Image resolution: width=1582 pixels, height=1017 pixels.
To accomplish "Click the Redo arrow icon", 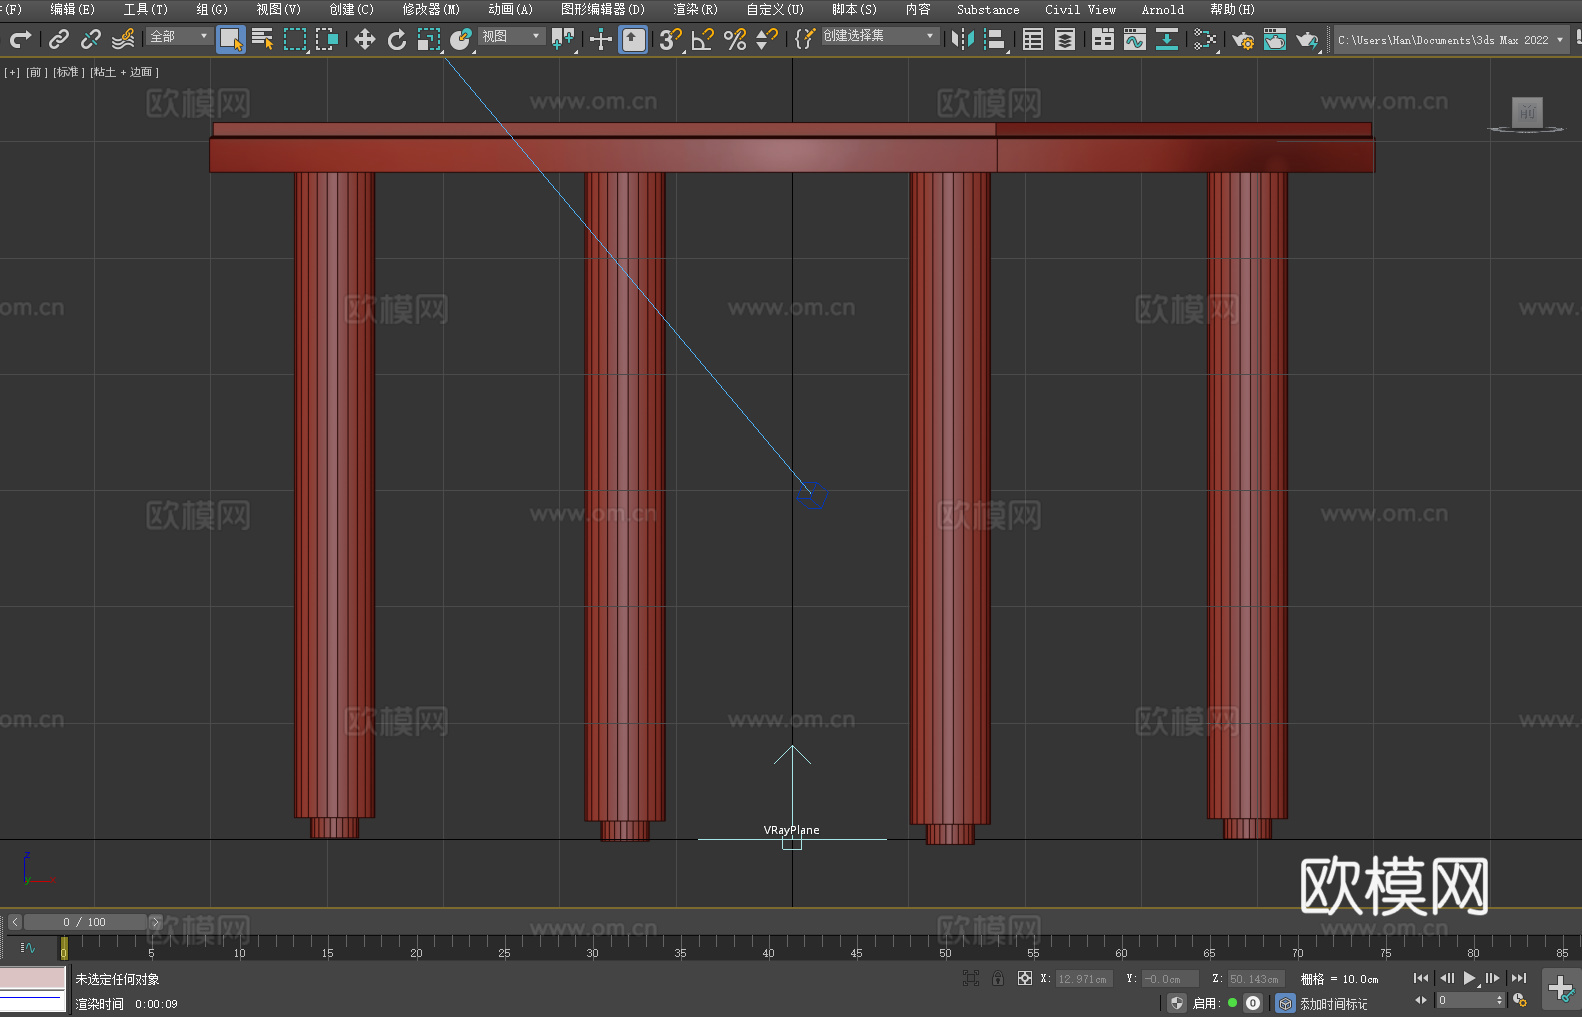I will (x=20, y=39).
